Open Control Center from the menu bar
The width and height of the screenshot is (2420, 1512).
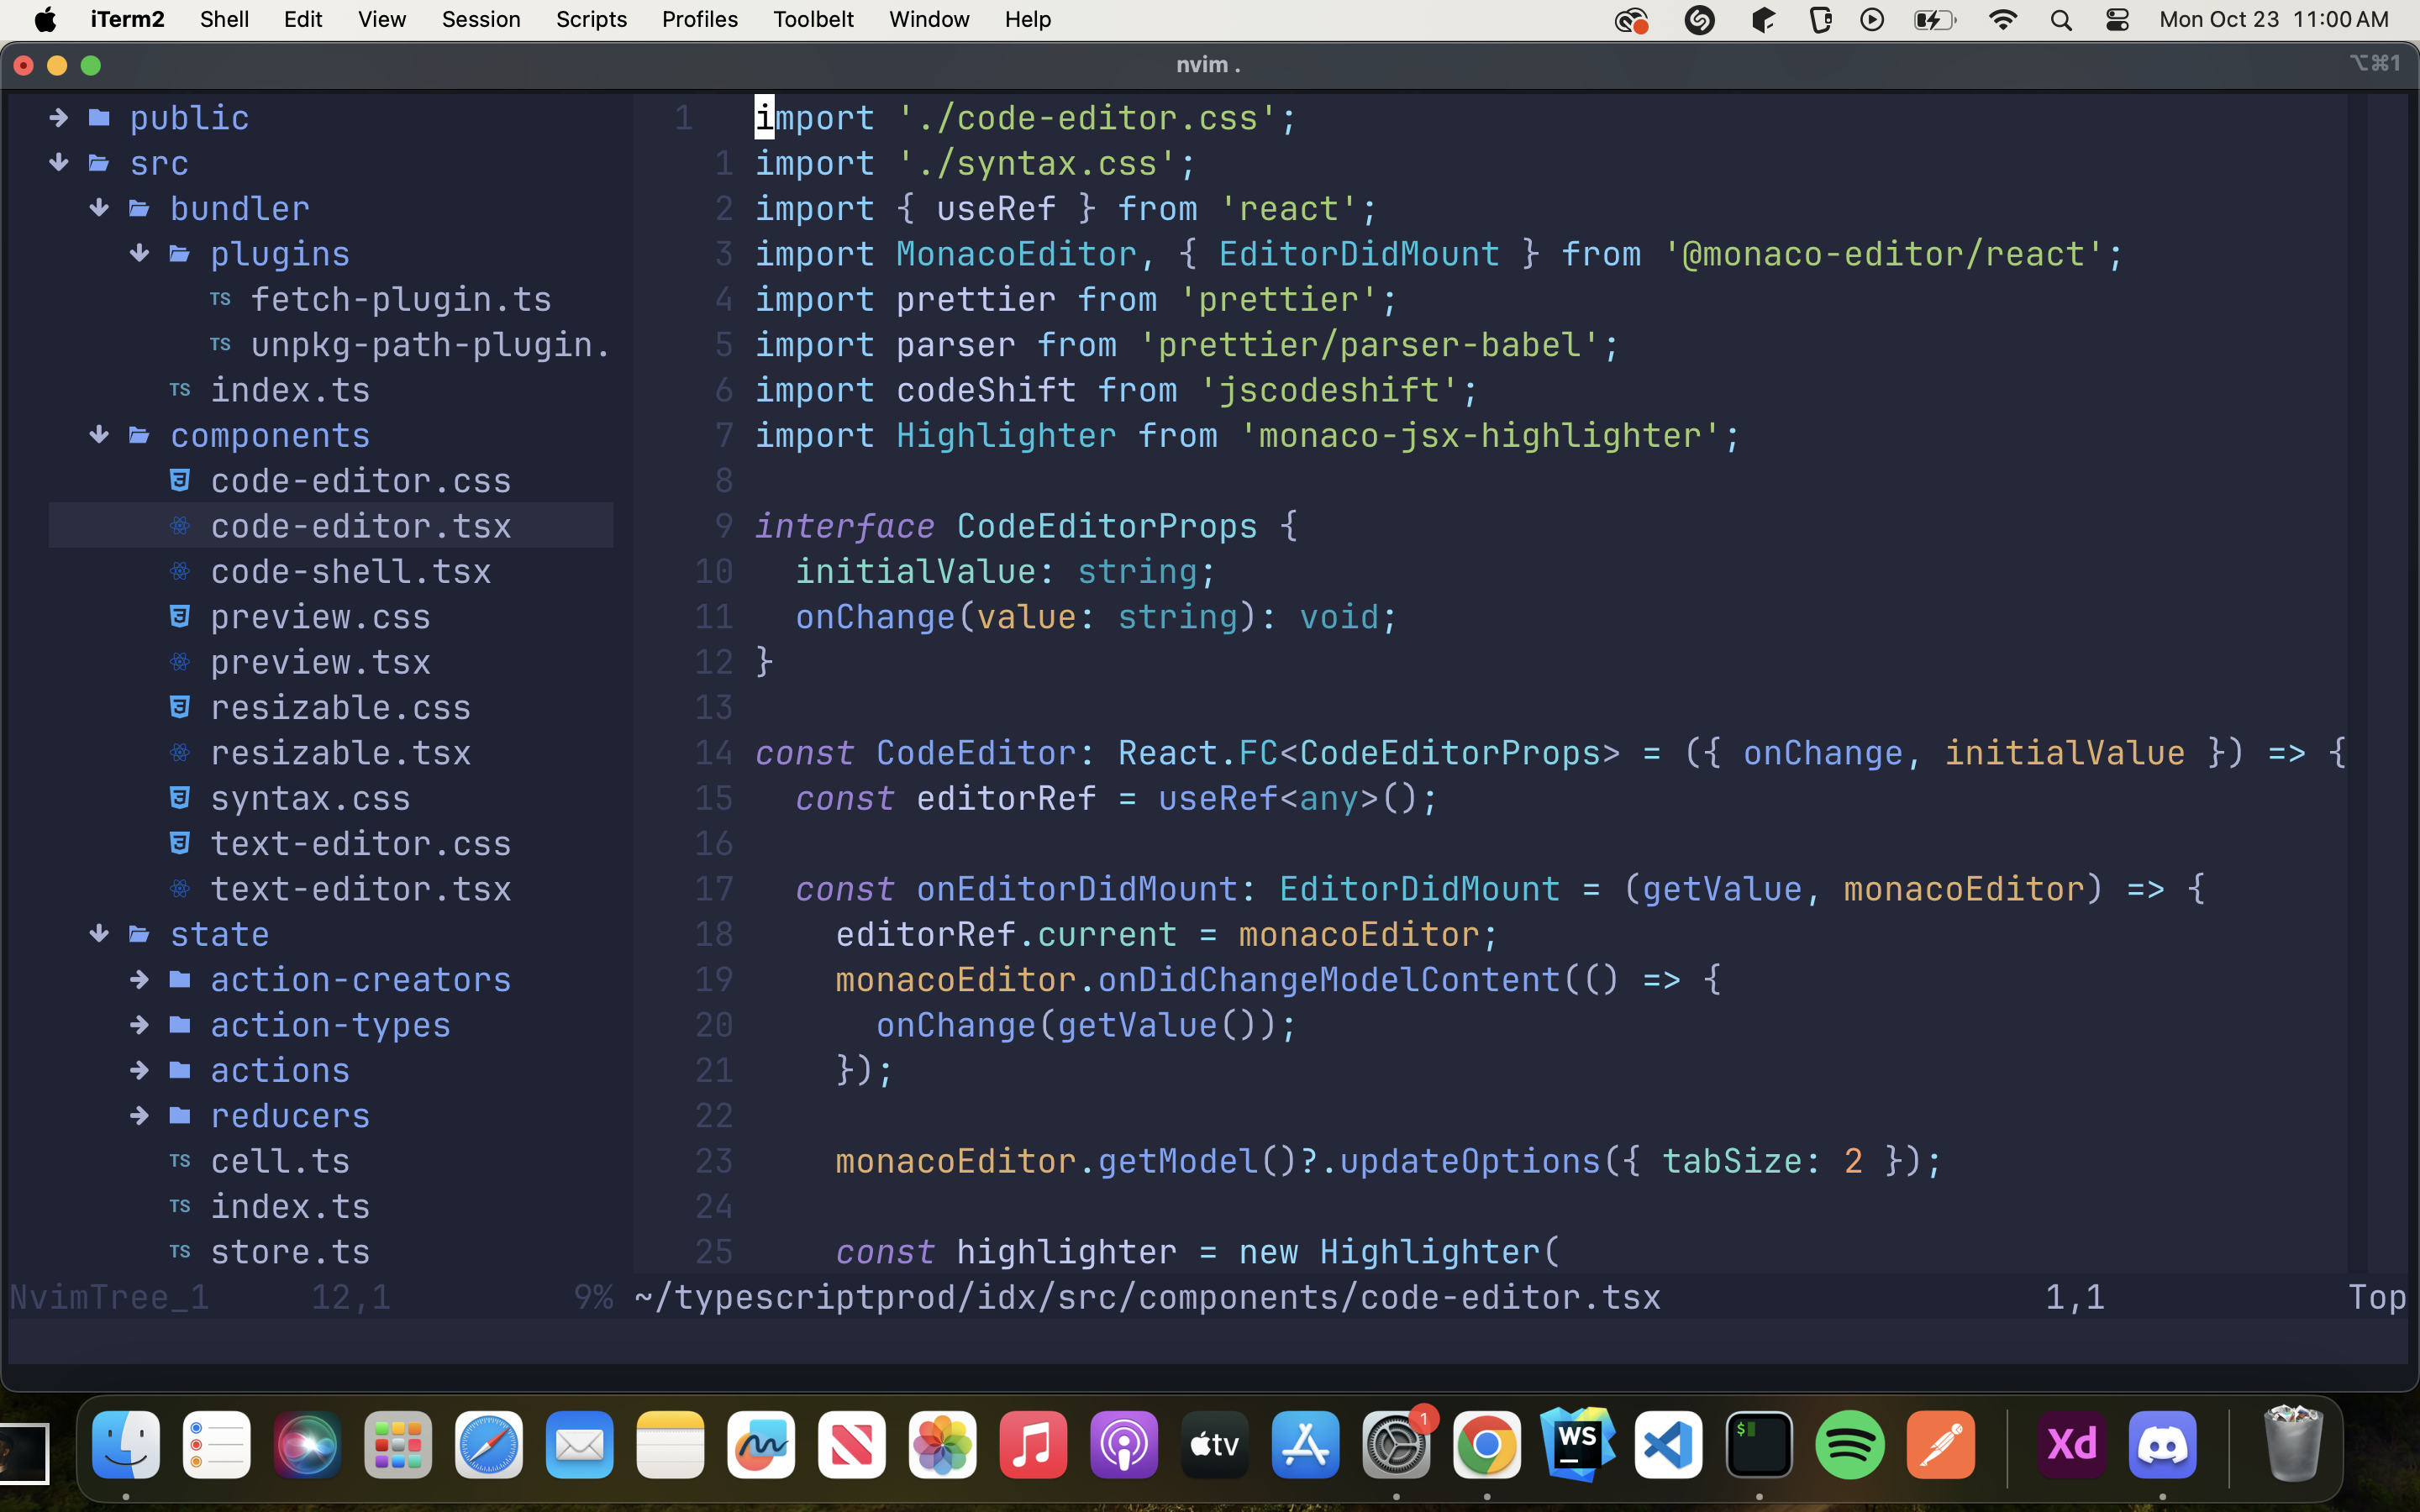point(2117,20)
